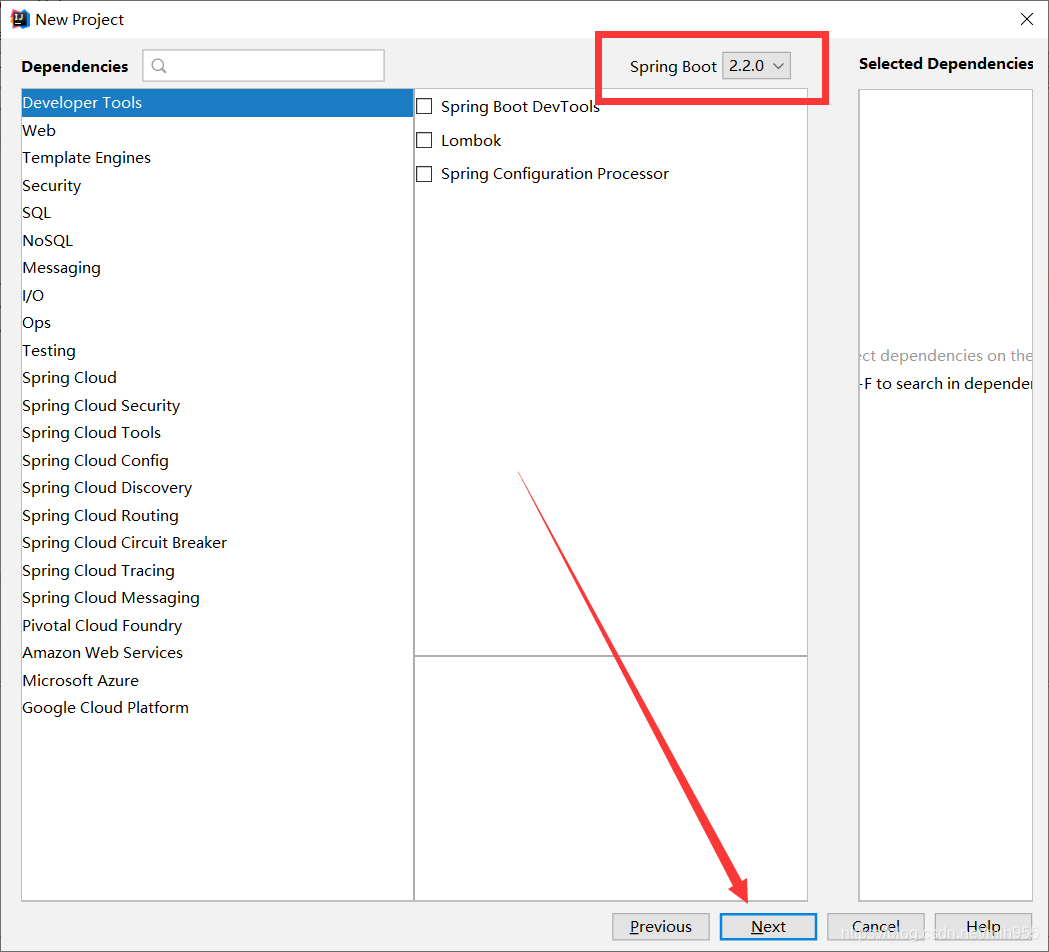Select the Testing category
This screenshot has height=952, width=1049.
(217, 351)
